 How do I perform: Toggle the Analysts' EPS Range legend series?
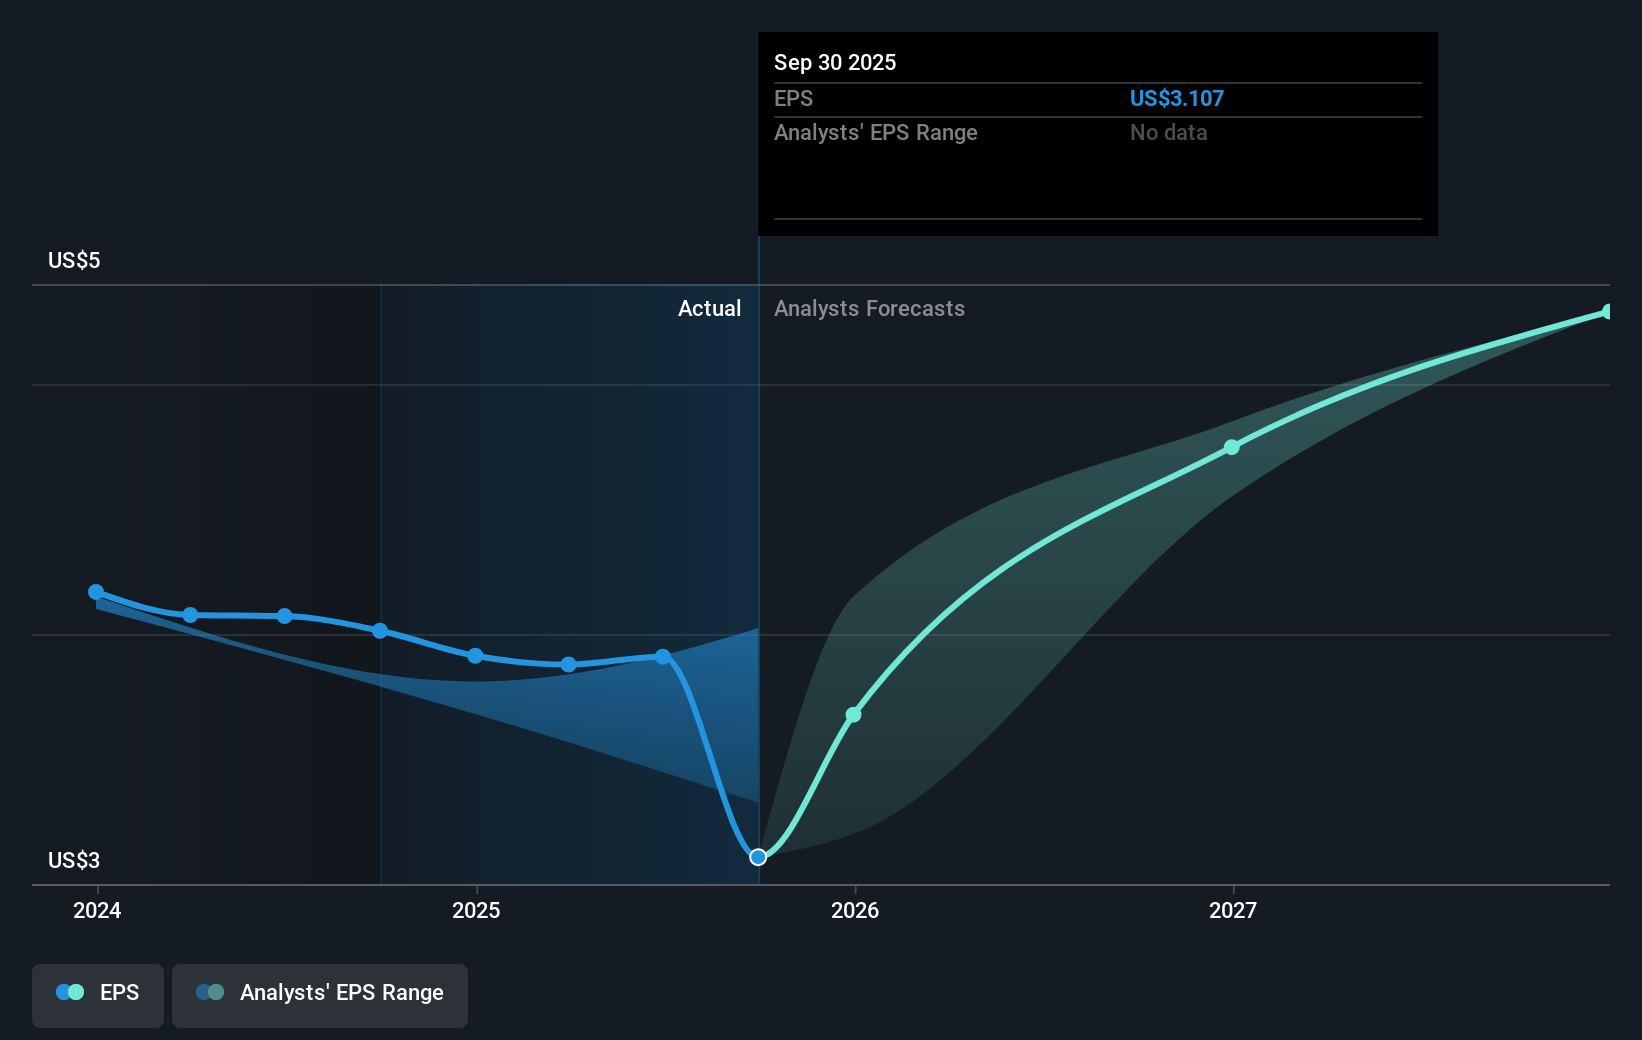coord(320,995)
